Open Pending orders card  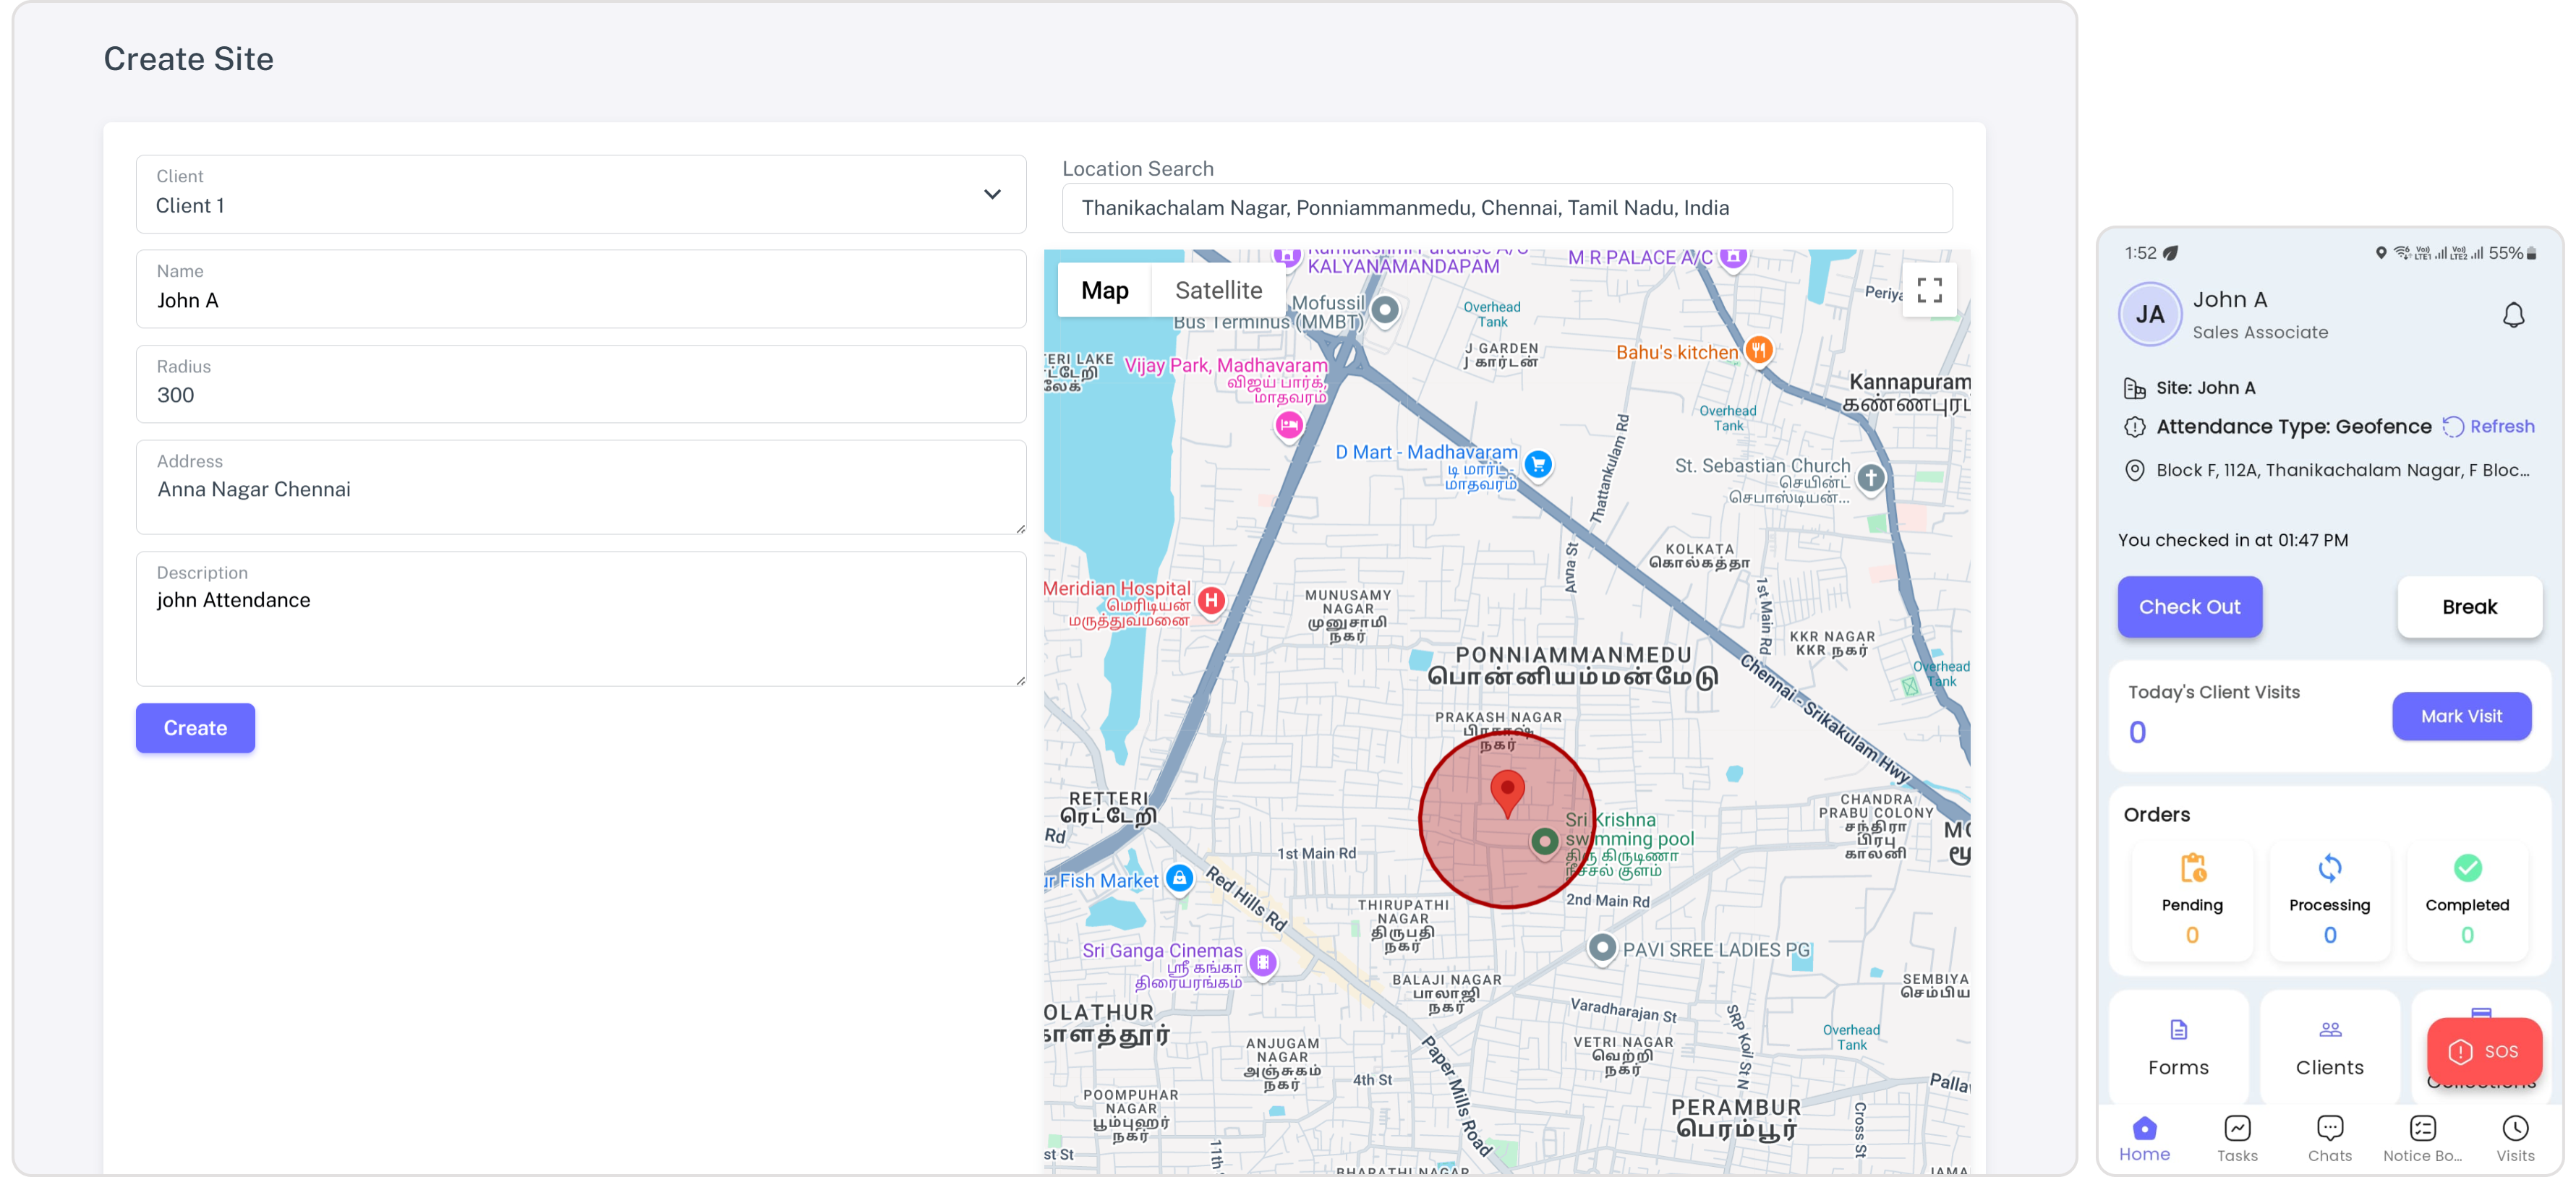(x=2192, y=901)
